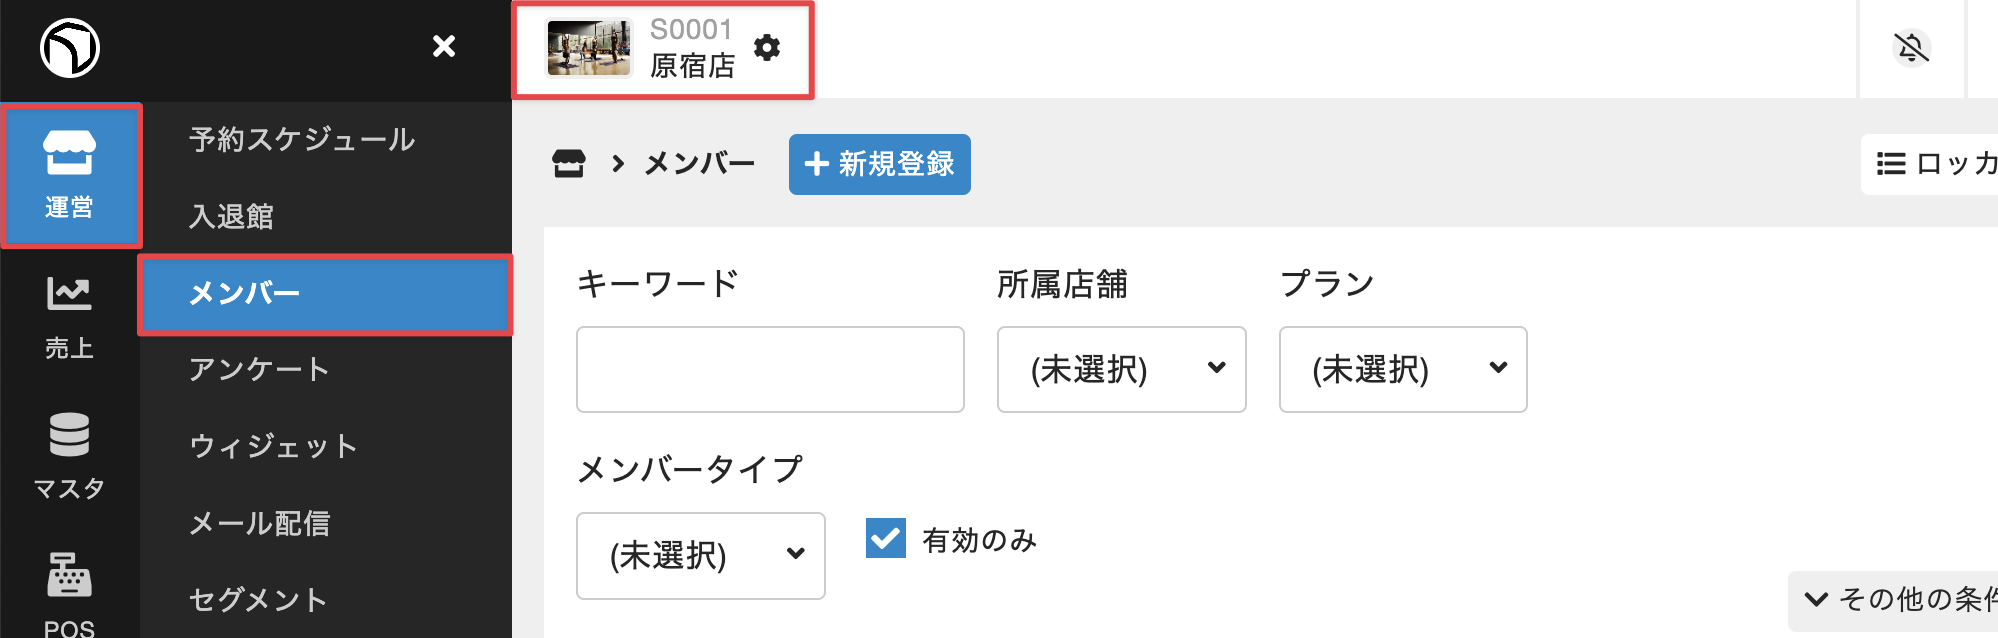
Task: Expand その他の条件 filter options
Action: coord(1895,599)
